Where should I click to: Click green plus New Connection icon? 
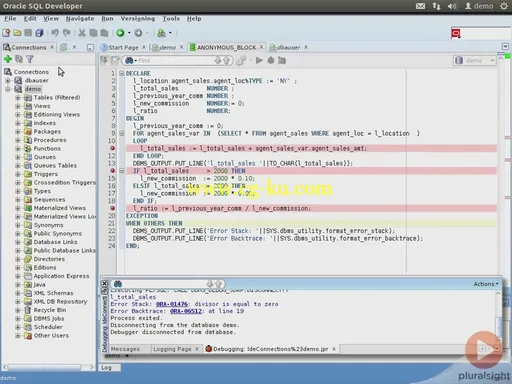click(8, 59)
